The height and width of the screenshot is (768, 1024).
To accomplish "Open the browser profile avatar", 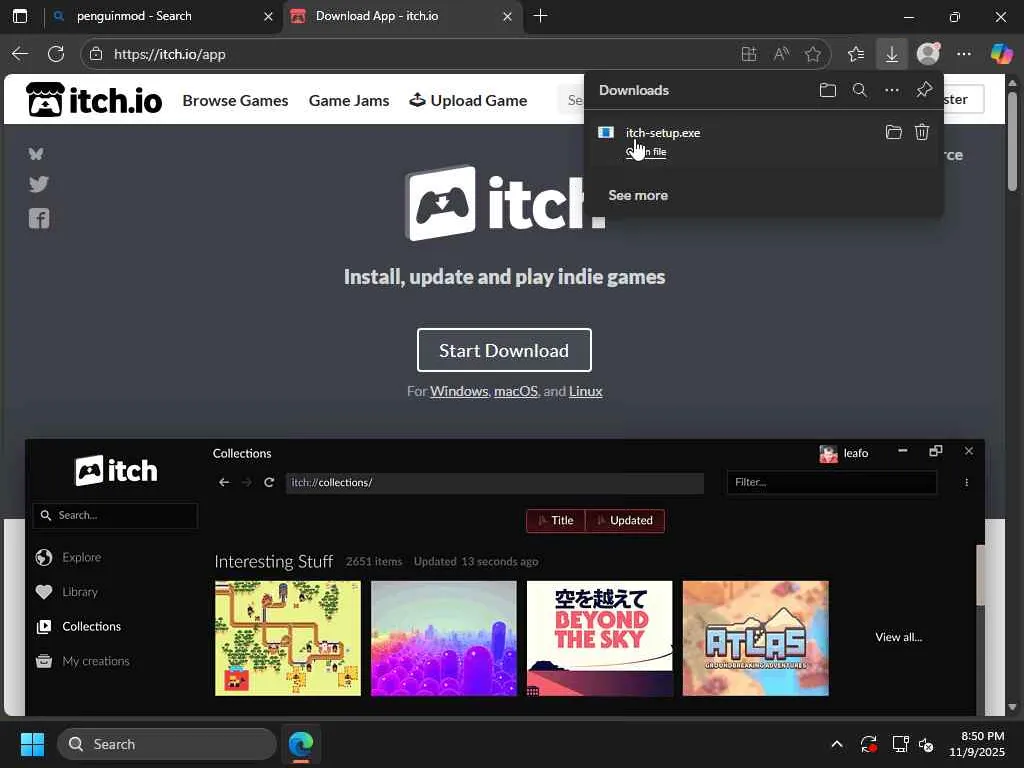I will pos(928,54).
